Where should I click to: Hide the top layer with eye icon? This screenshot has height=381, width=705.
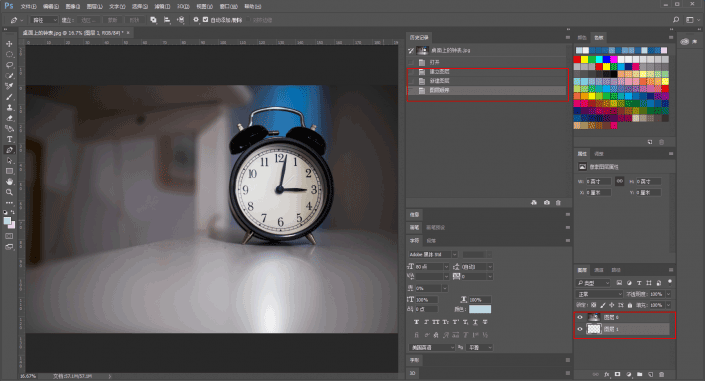click(x=580, y=318)
